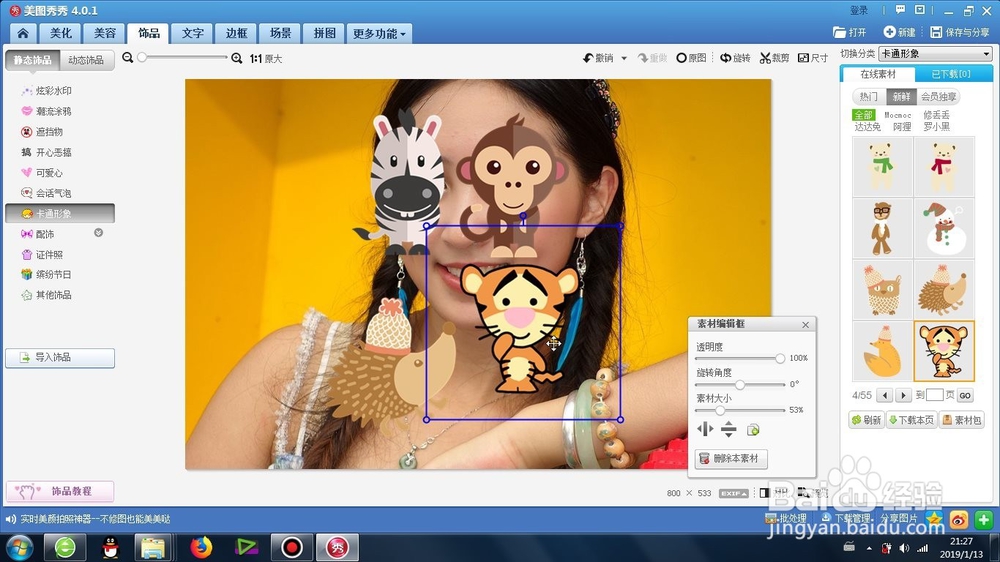Go to next material page arrow
This screenshot has height=562, width=1000.
pos(903,396)
